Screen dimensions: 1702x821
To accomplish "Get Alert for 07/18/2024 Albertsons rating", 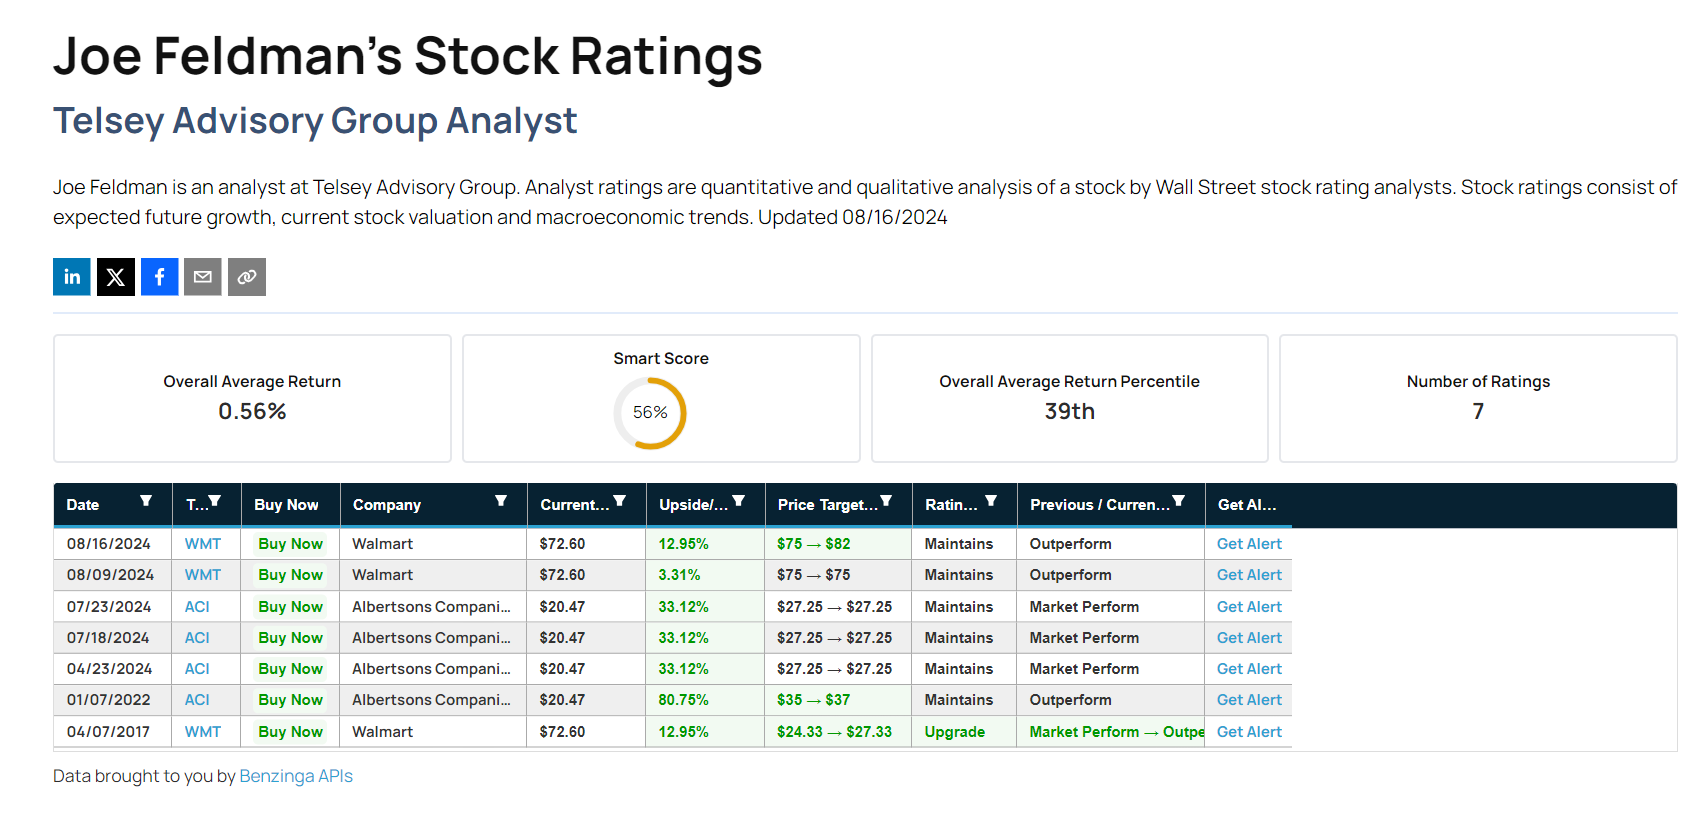I will point(1249,638).
